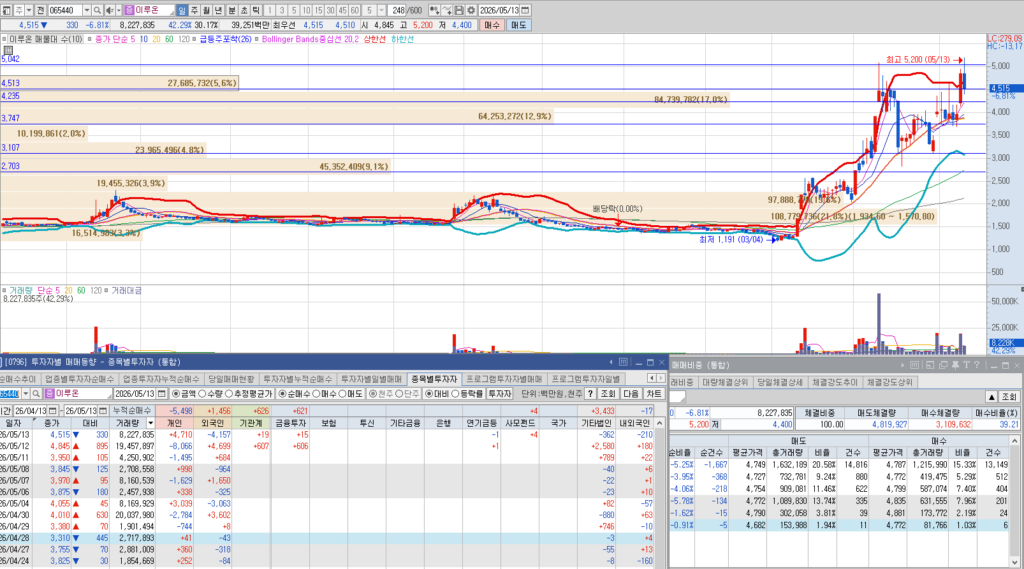
Task: Open the 대량체결상위 tab
Action: [725, 382]
